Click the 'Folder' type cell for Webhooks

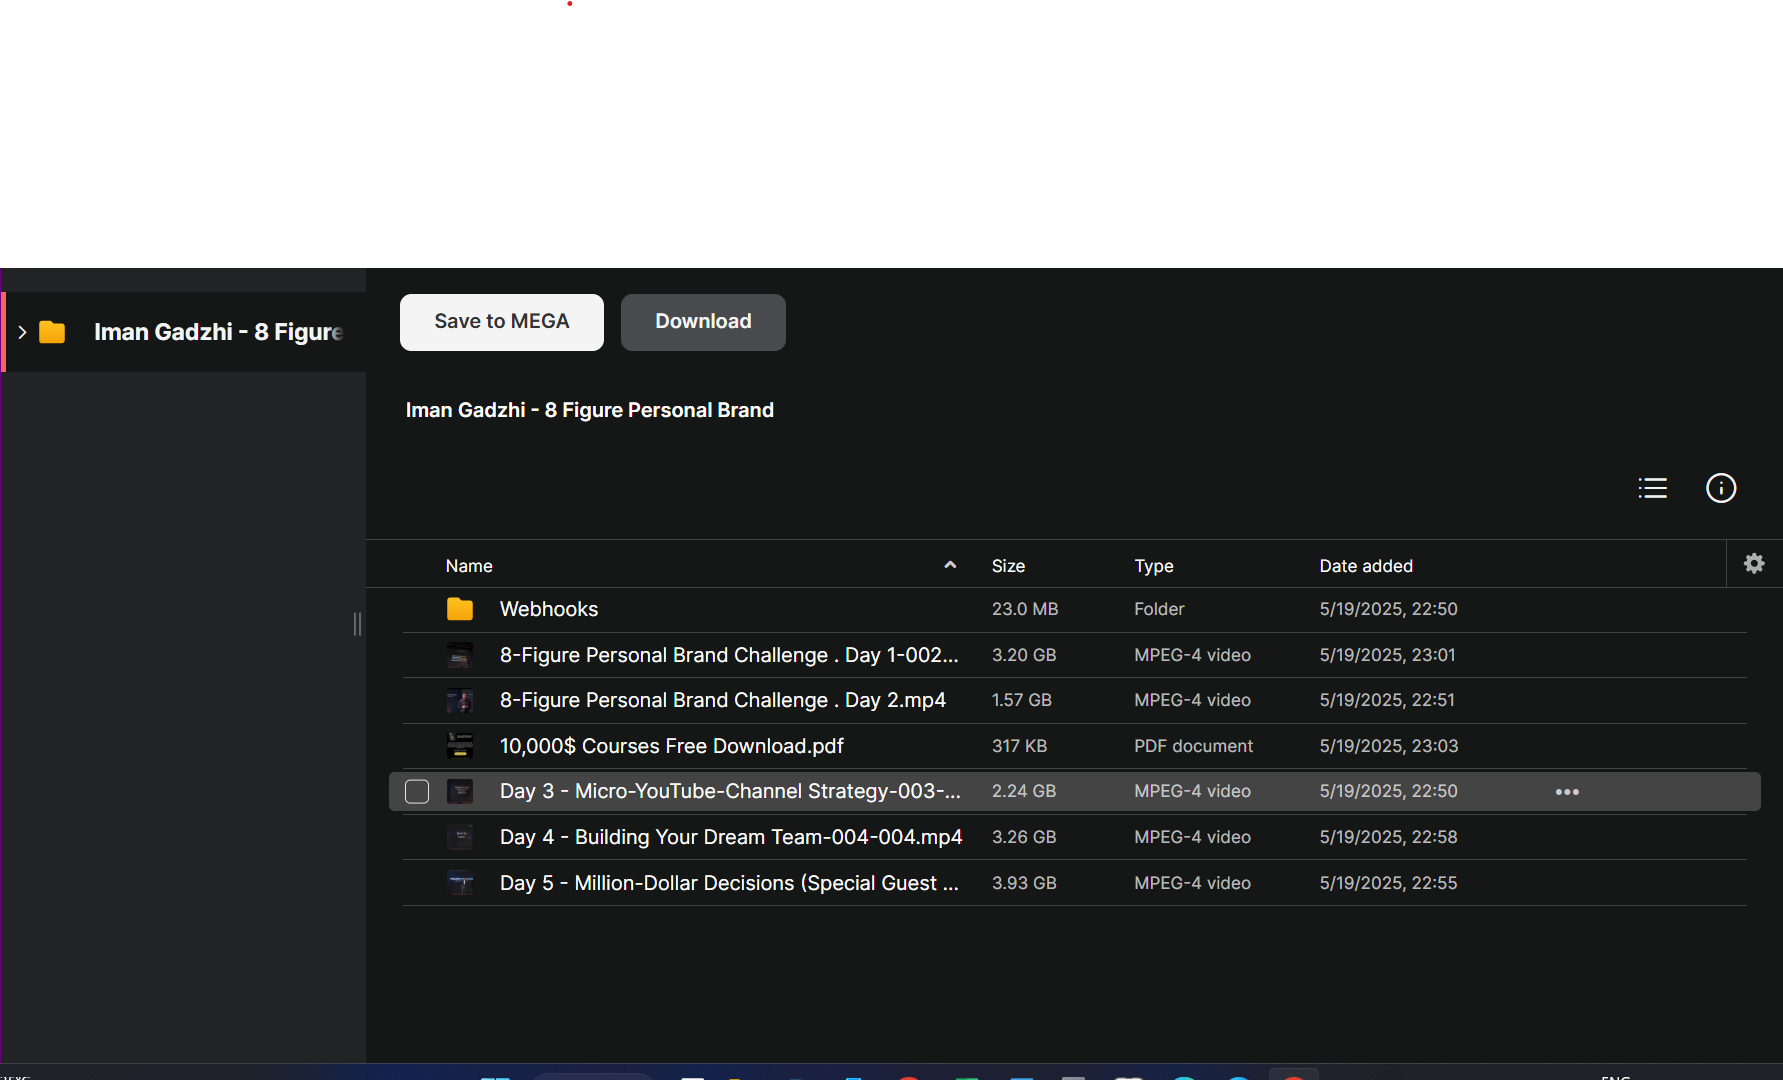pyautogui.click(x=1159, y=609)
